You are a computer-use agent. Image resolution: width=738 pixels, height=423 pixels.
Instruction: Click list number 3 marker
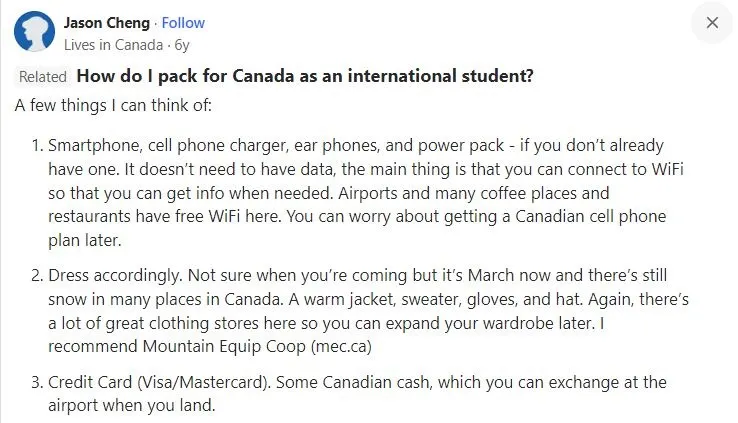pyautogui.click(x=38, y=382)
